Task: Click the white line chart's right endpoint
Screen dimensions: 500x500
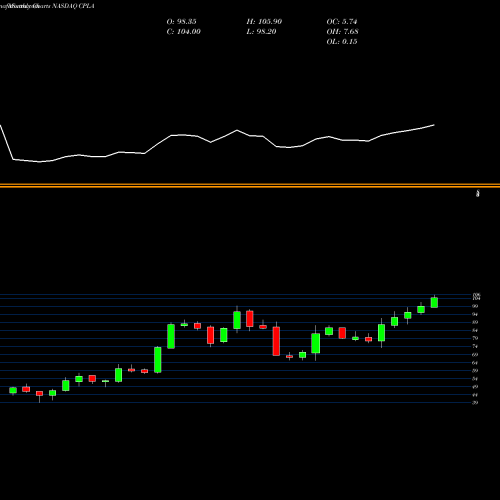Action: 434,125
